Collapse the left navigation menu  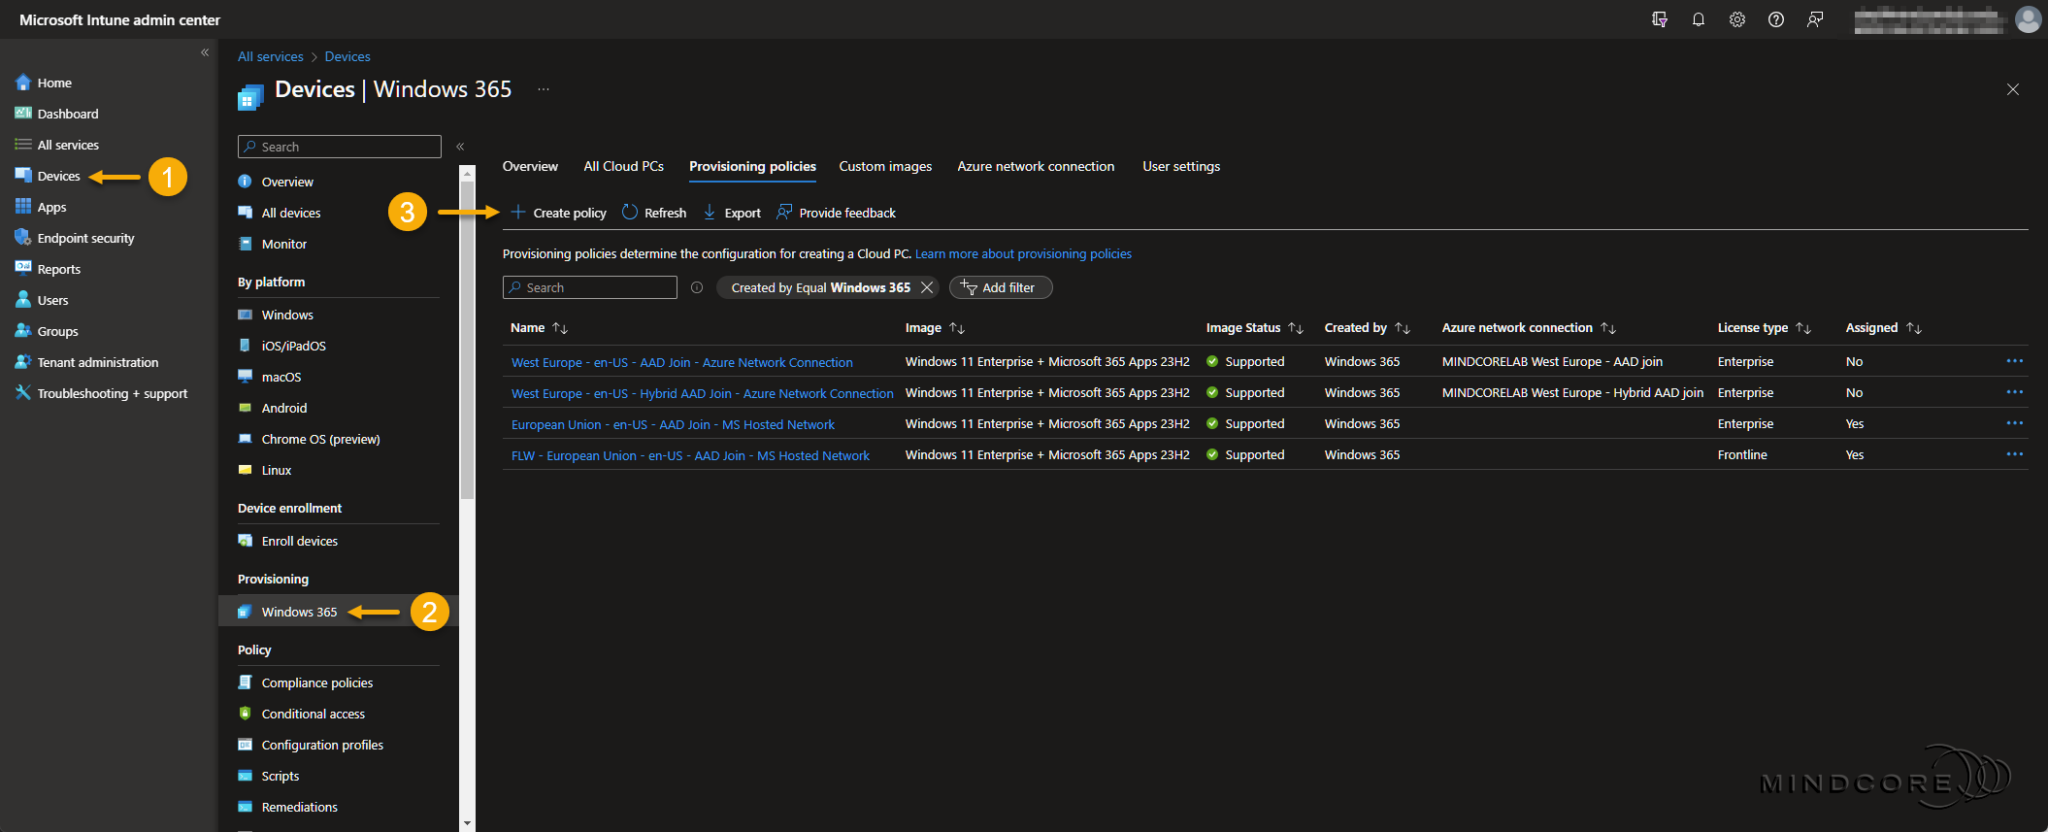tap(205, 52)
